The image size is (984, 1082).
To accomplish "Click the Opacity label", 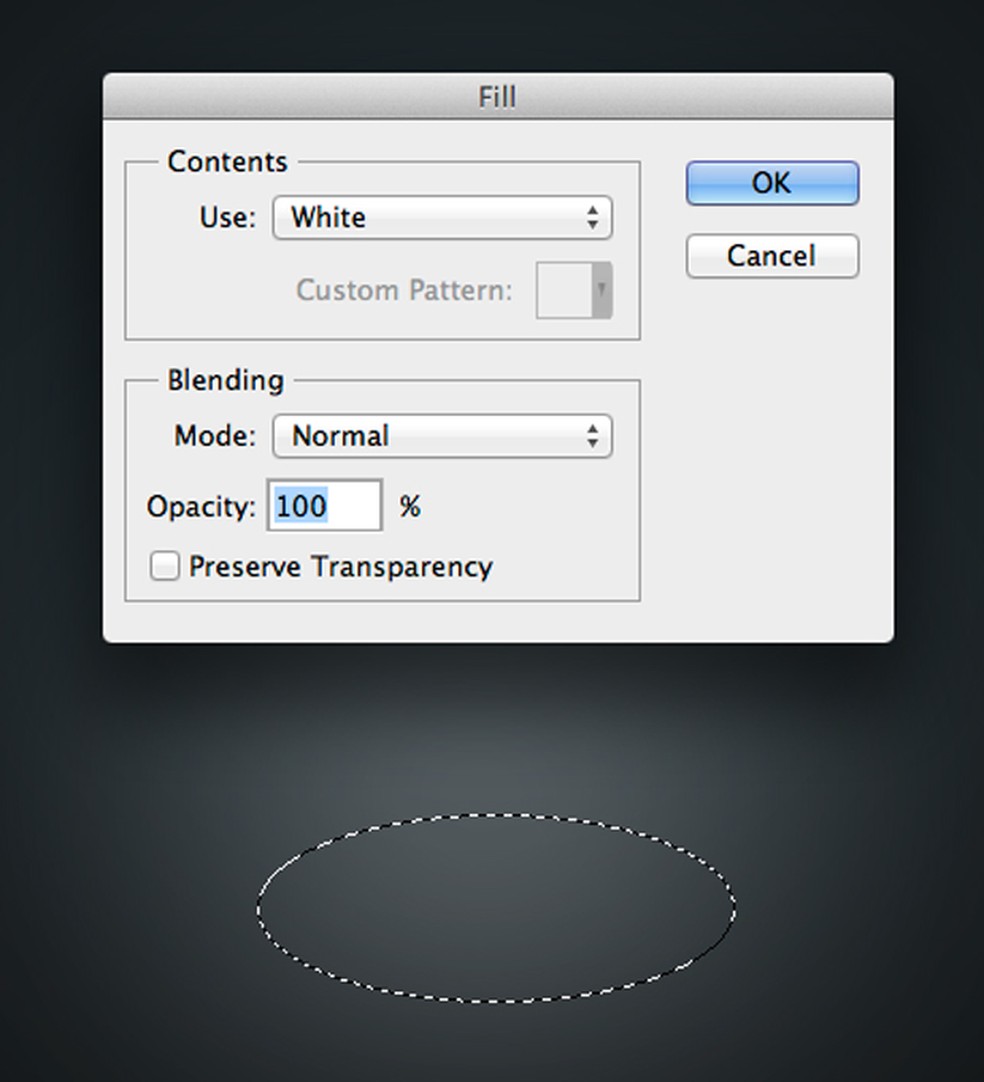I will pyautogui.click(x=201, y=506).
